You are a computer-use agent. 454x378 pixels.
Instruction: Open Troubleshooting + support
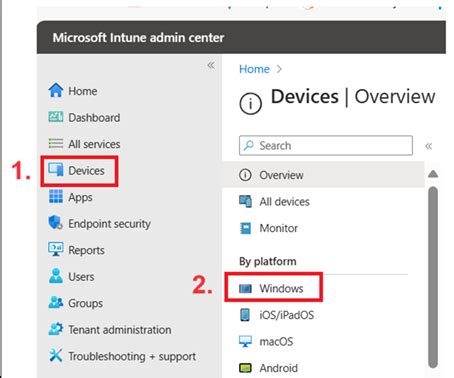point(132,356)
